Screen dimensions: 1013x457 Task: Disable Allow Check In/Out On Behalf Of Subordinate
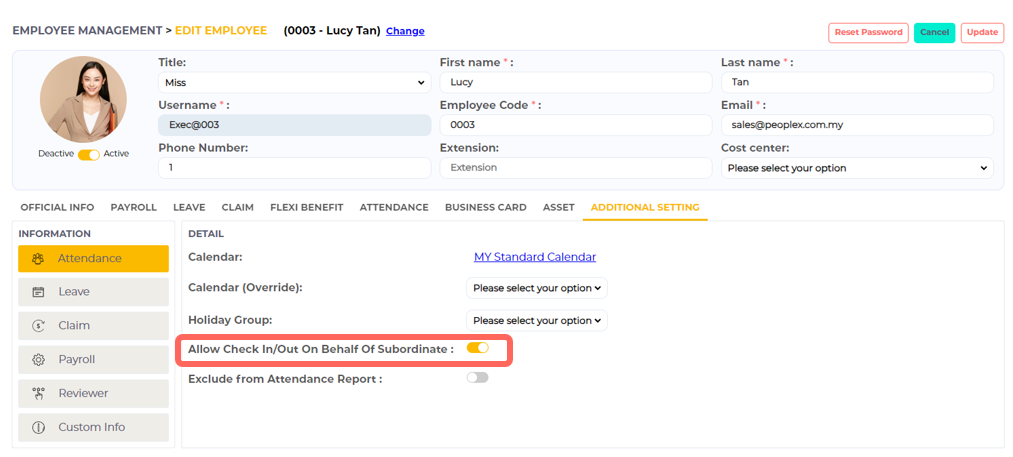click(477, 348)
